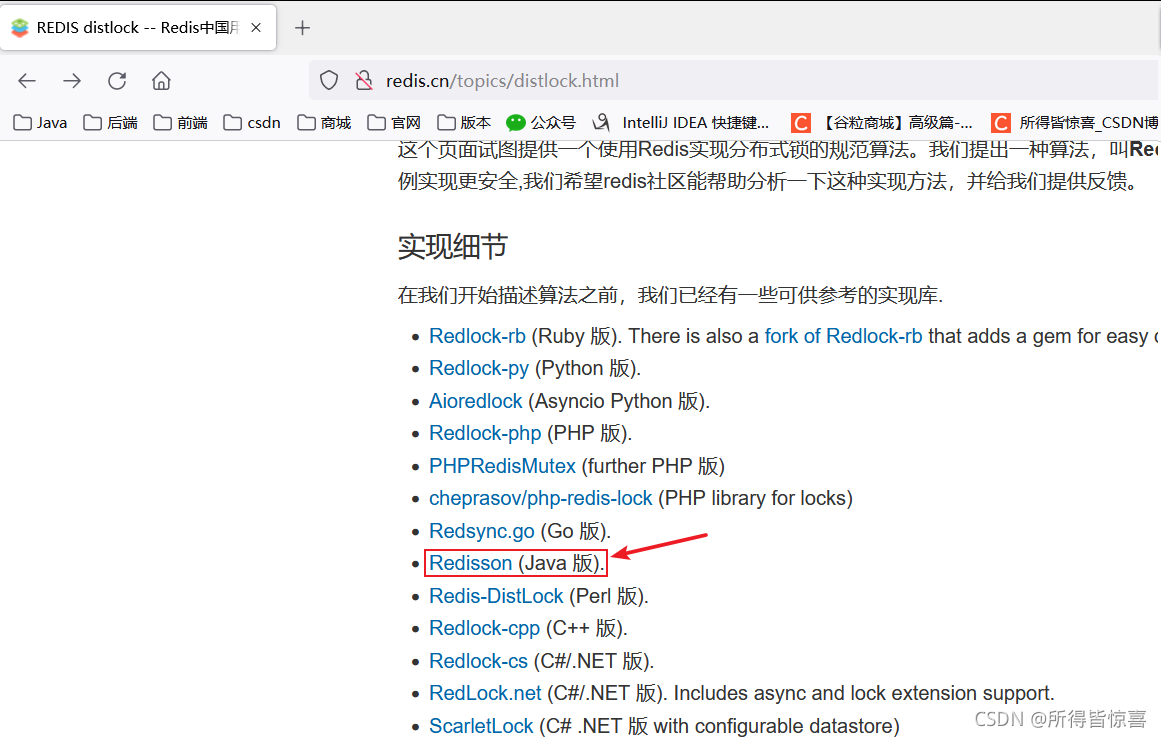Close the REDIS distlock tab
Screen dimensions: 1161x737
[x=256, y=27]
